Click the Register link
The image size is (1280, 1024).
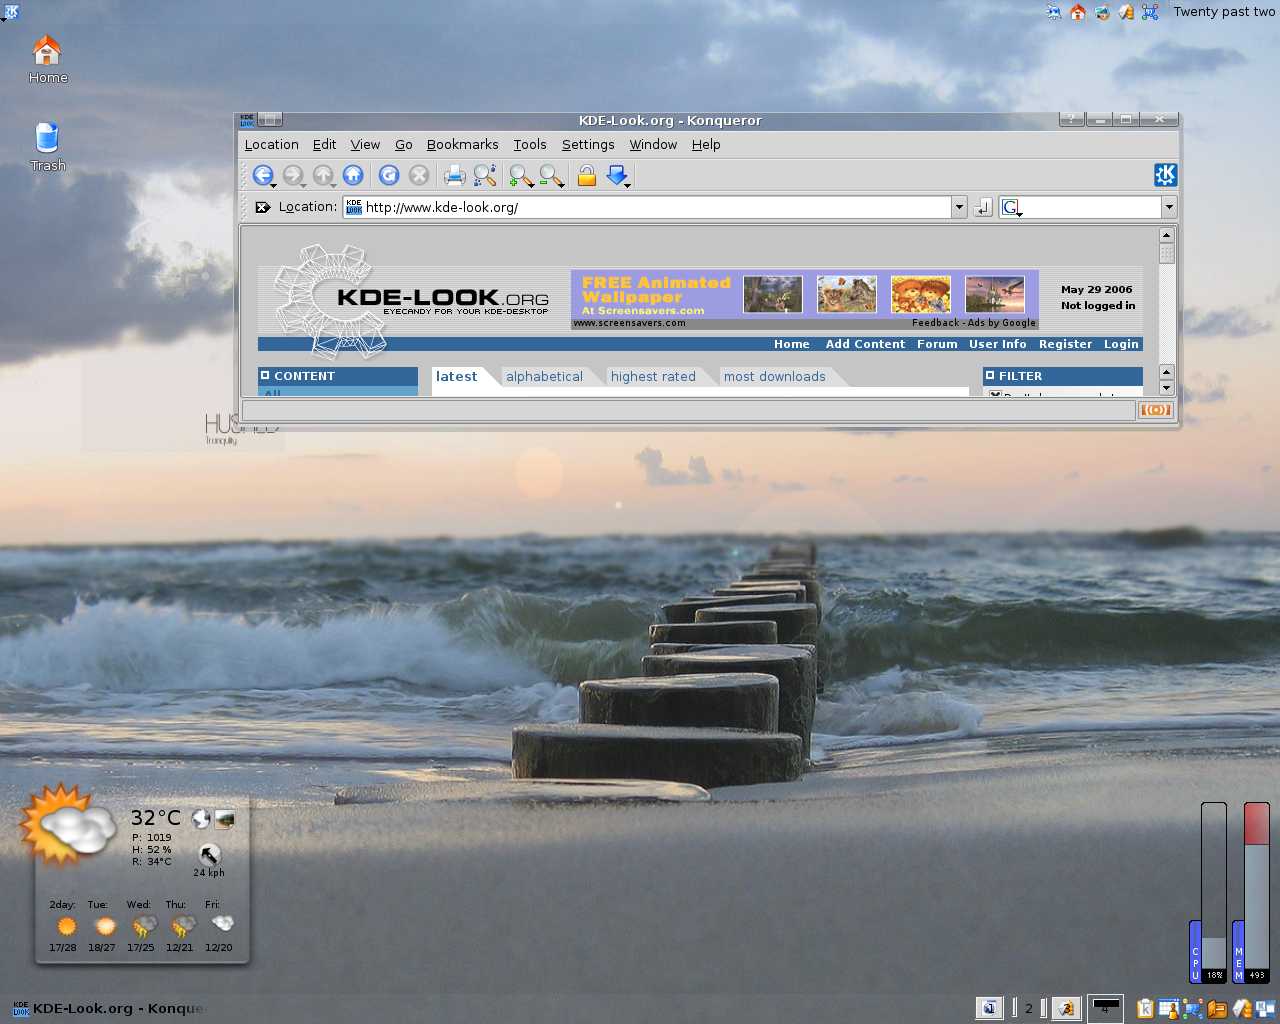1065,344
